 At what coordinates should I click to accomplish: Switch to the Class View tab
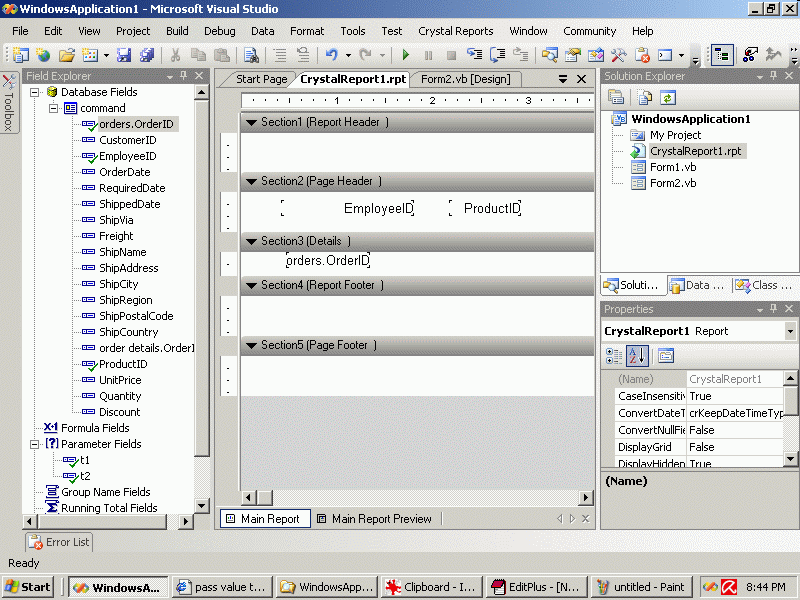764,285
